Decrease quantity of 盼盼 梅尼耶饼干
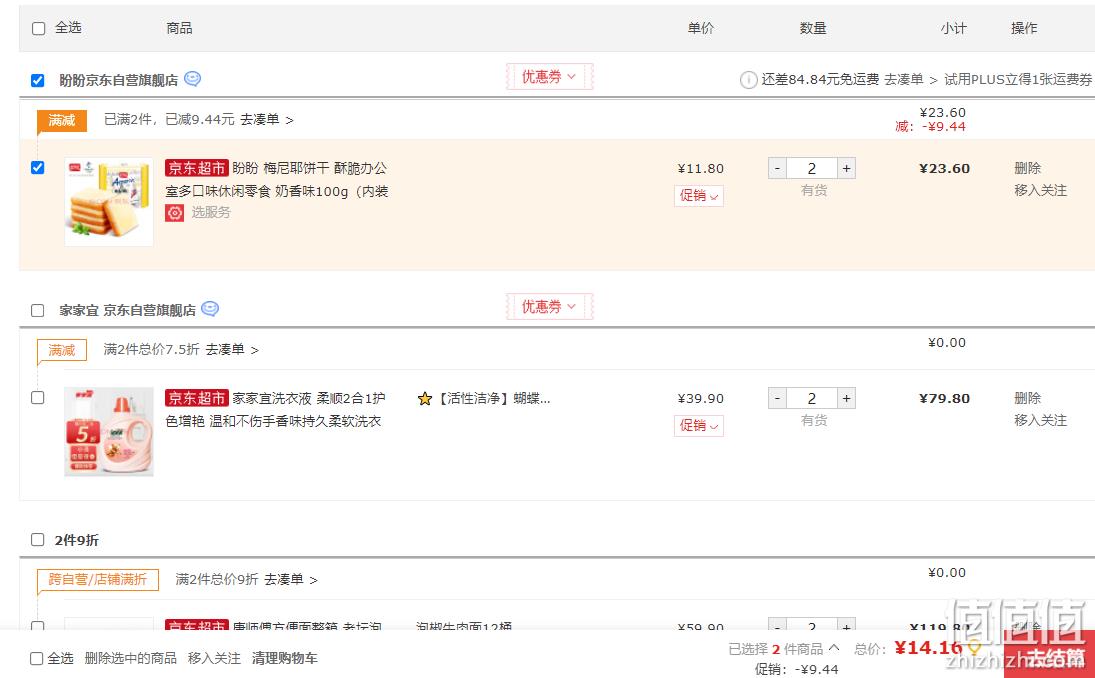 (x=777, y=168)
